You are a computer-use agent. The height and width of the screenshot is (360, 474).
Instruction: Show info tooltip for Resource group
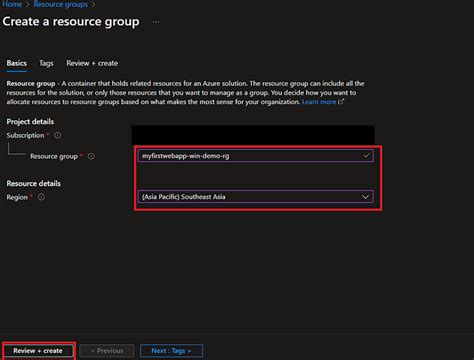pos(91,156)
